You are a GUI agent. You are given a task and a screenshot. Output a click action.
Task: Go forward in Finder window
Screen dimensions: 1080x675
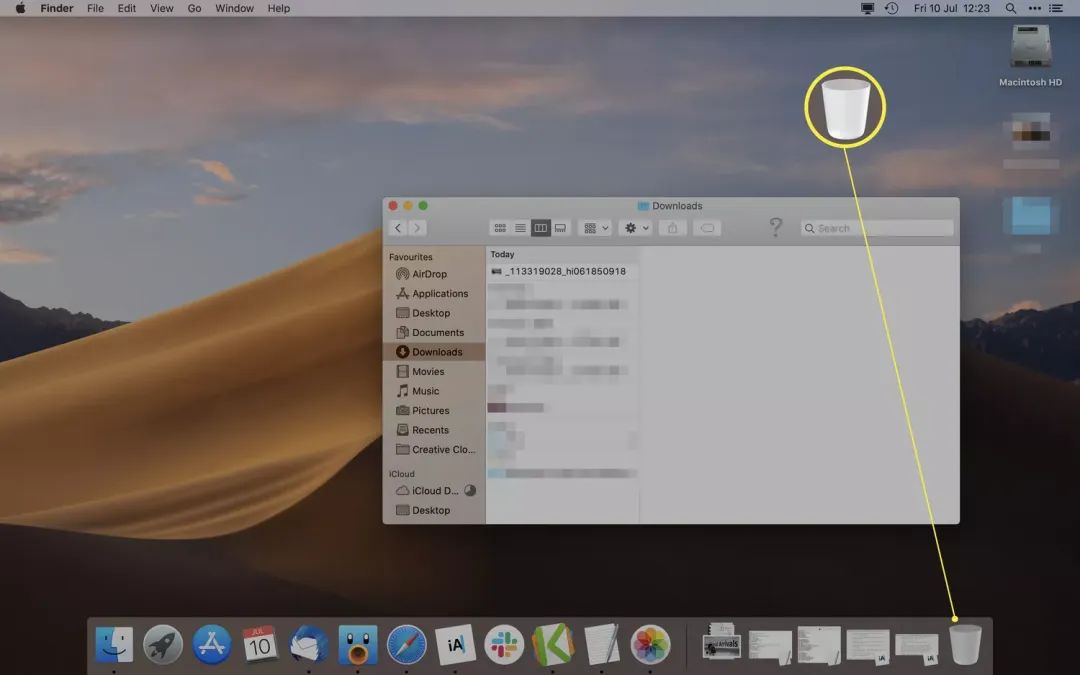[417, 228]
